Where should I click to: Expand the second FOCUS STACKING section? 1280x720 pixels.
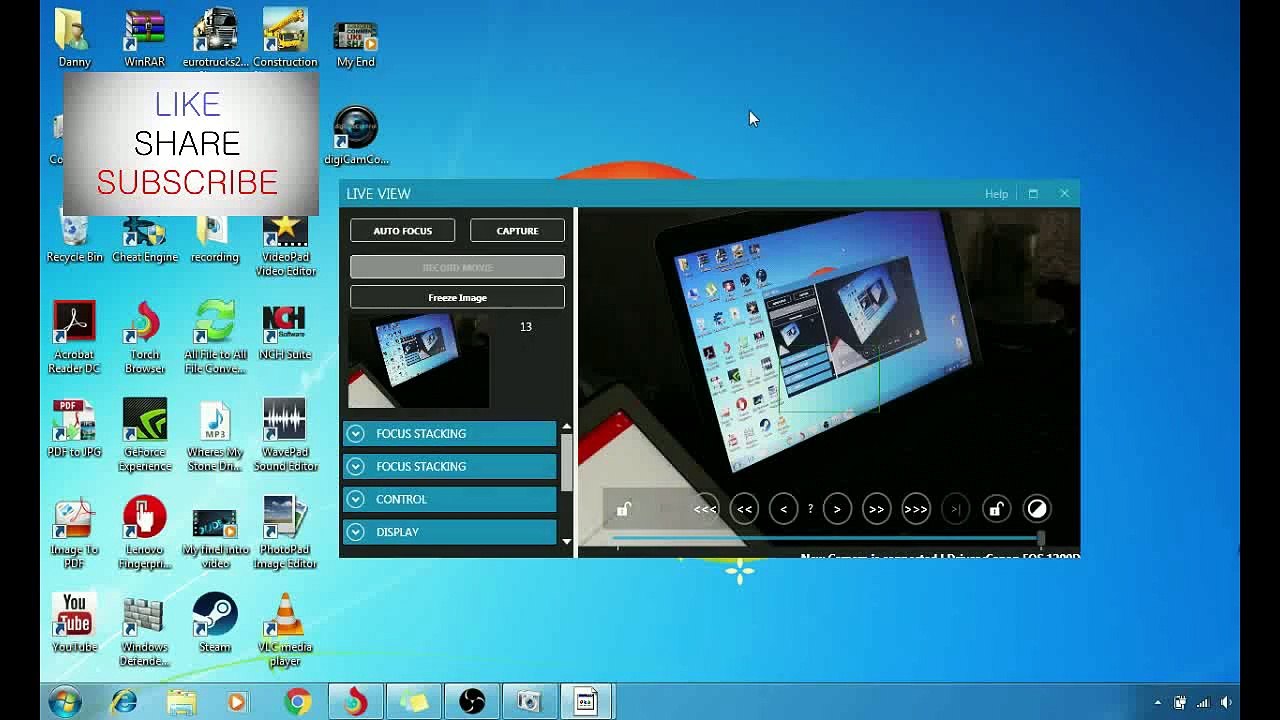click(450, 466)
